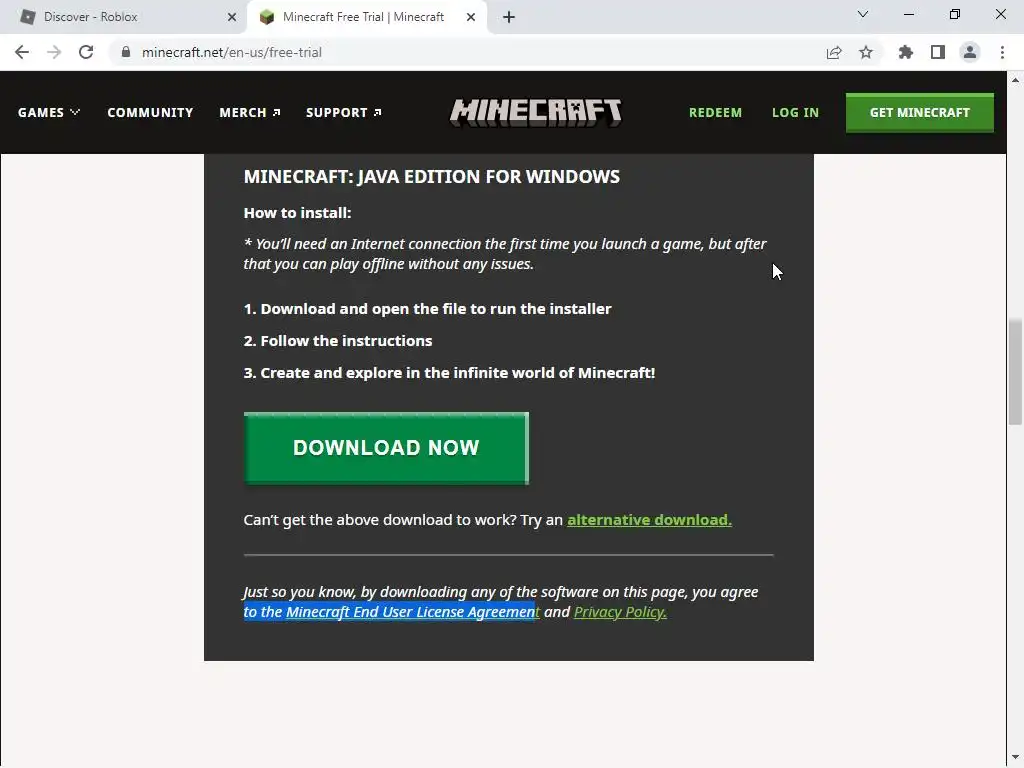
Task: Click the scrollbar up arrow
Action: (1015, 80)
